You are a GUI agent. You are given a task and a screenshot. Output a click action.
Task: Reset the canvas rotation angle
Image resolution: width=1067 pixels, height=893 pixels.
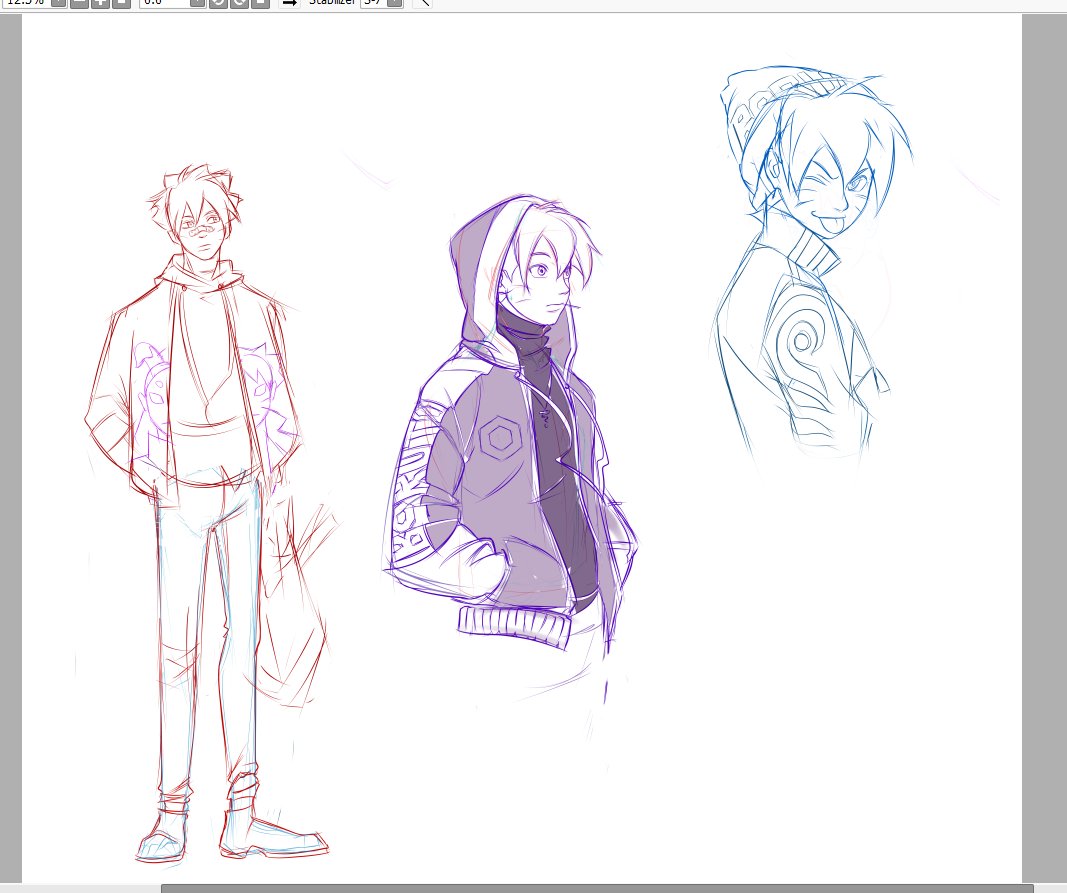click(x=260, y=4)
